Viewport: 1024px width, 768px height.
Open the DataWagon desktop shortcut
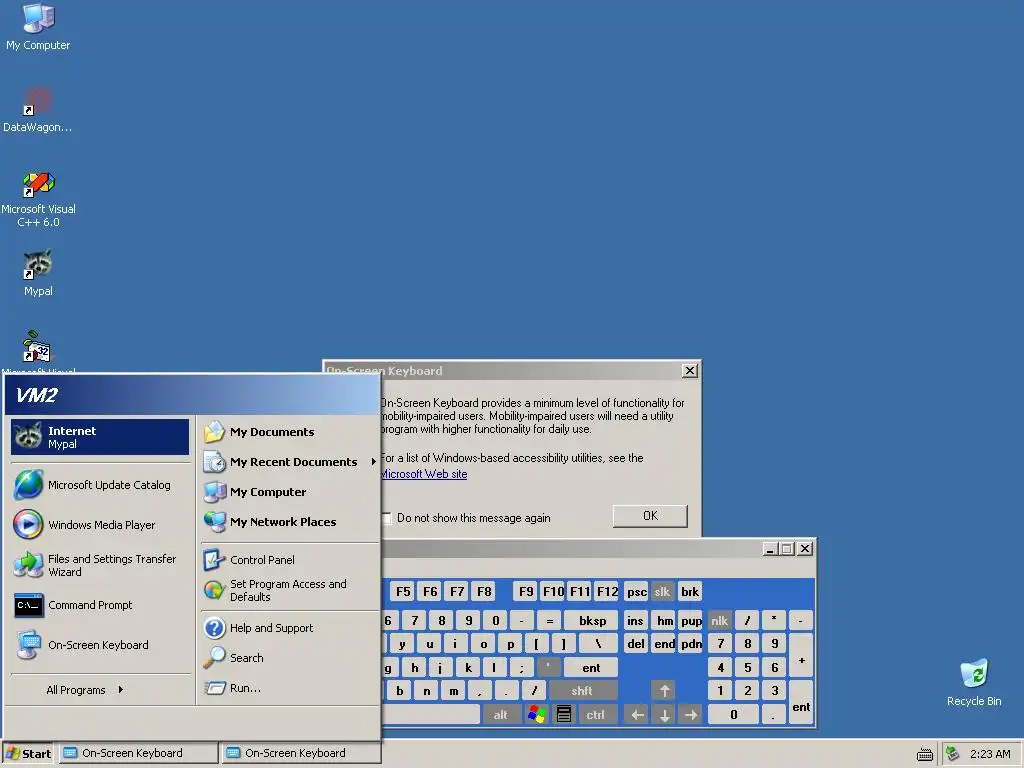click(37, 110)
